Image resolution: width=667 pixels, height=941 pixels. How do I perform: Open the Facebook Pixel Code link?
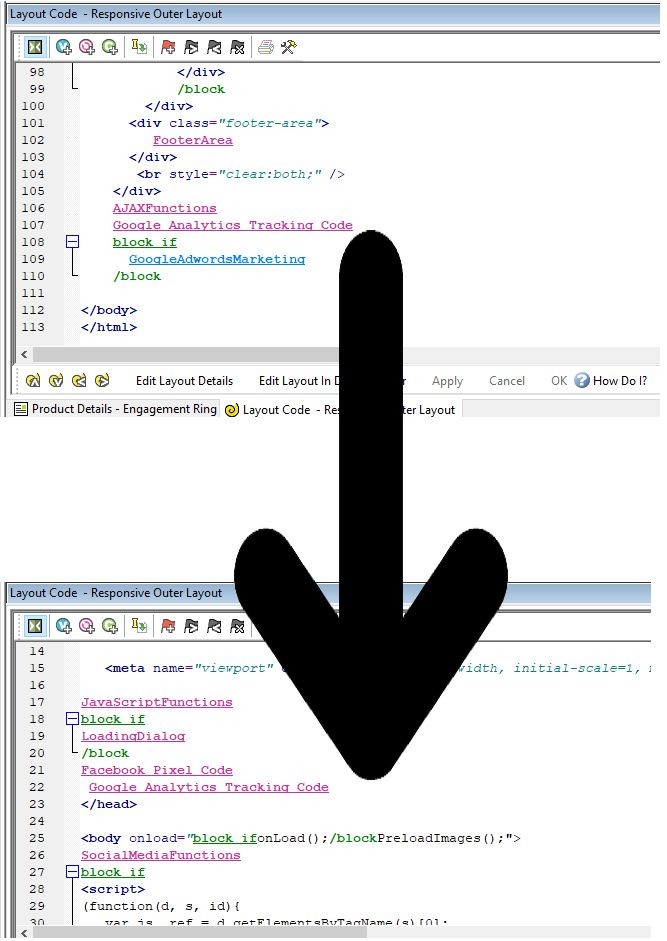tap(157, 770)
